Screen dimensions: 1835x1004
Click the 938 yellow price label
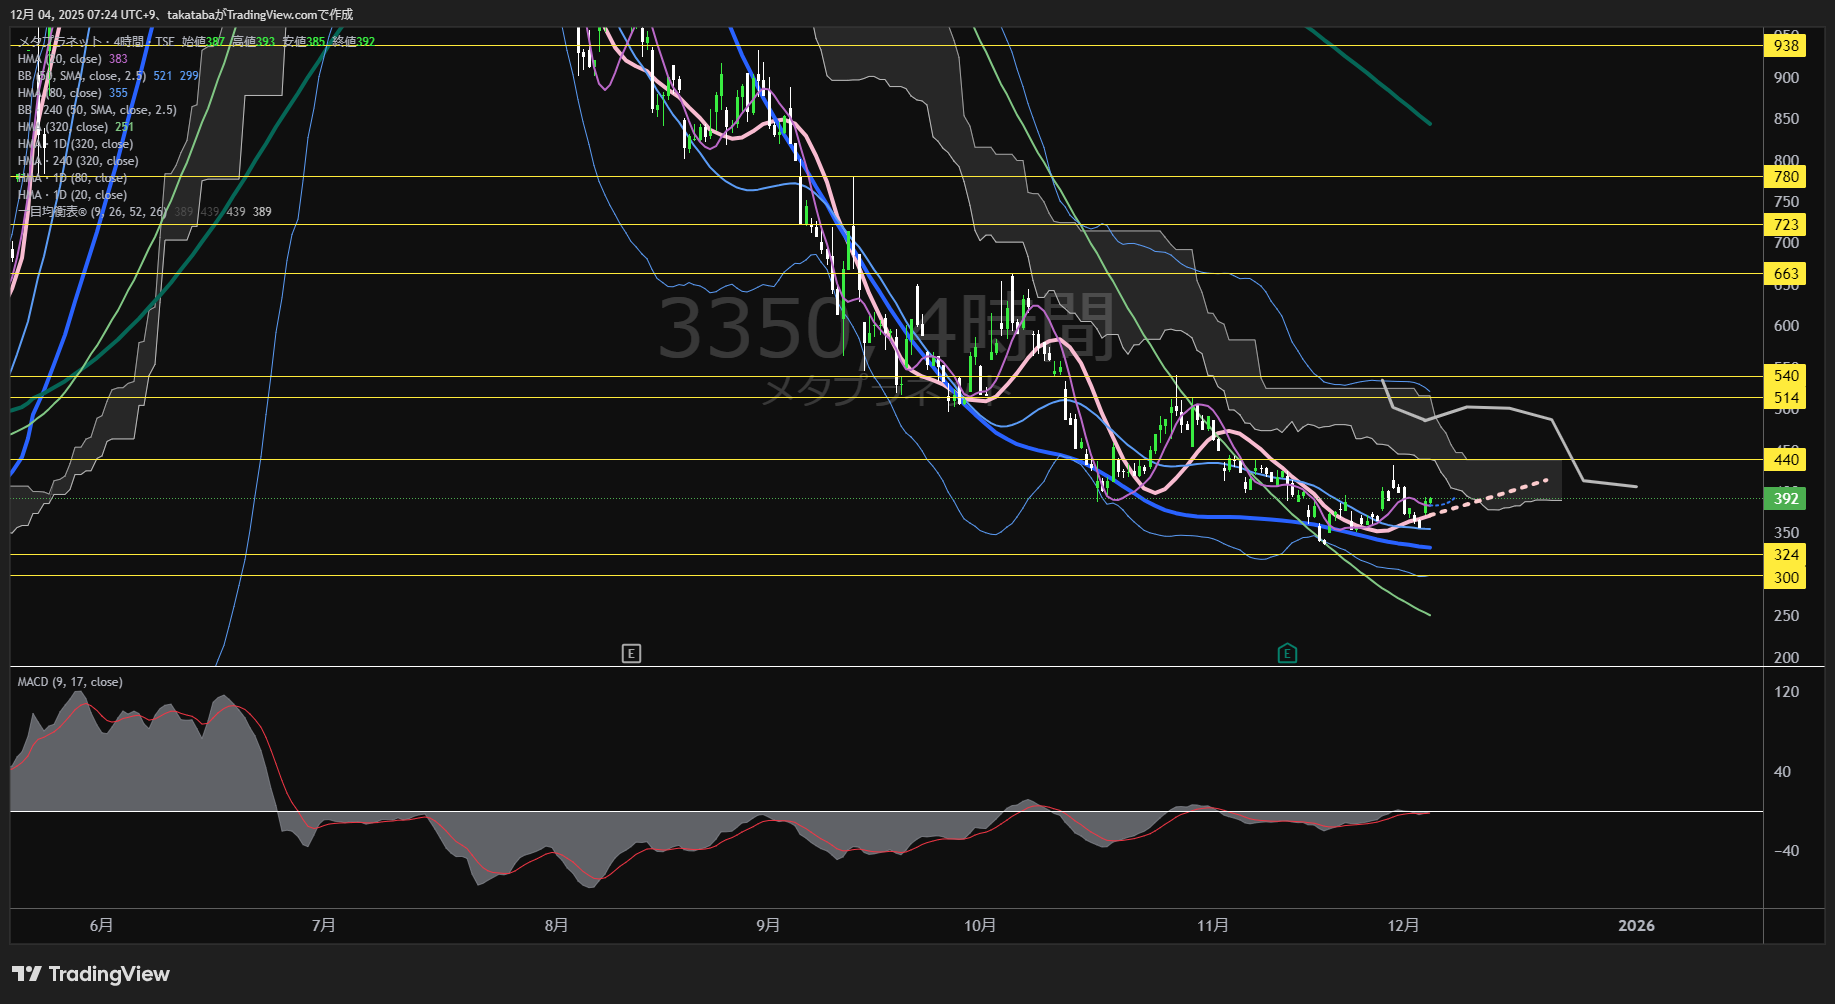click(x=1785, y=45)
